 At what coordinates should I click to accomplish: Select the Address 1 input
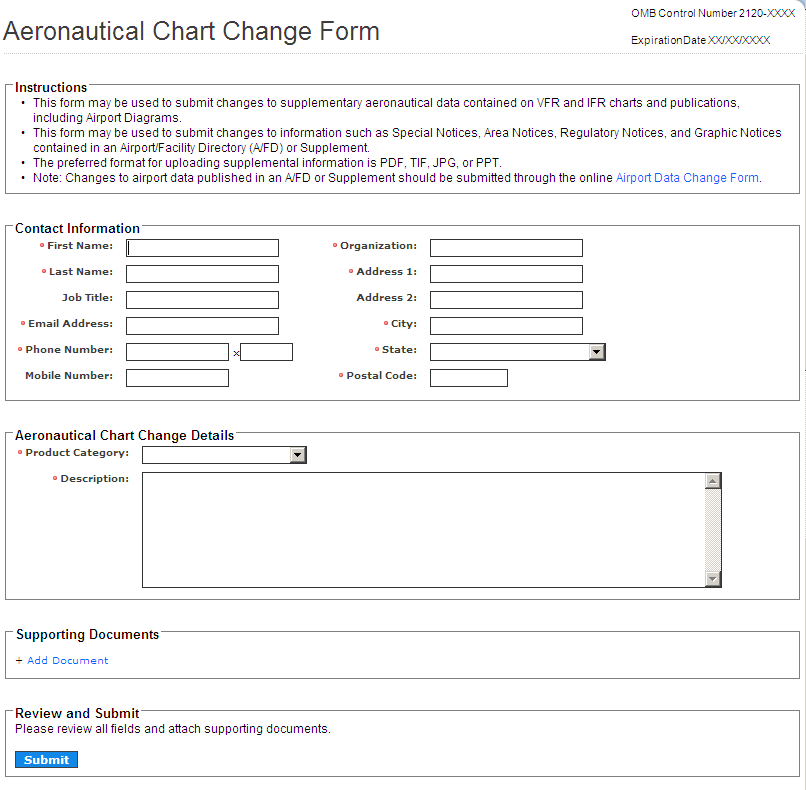pyautogui.click(x=506, y=274)
